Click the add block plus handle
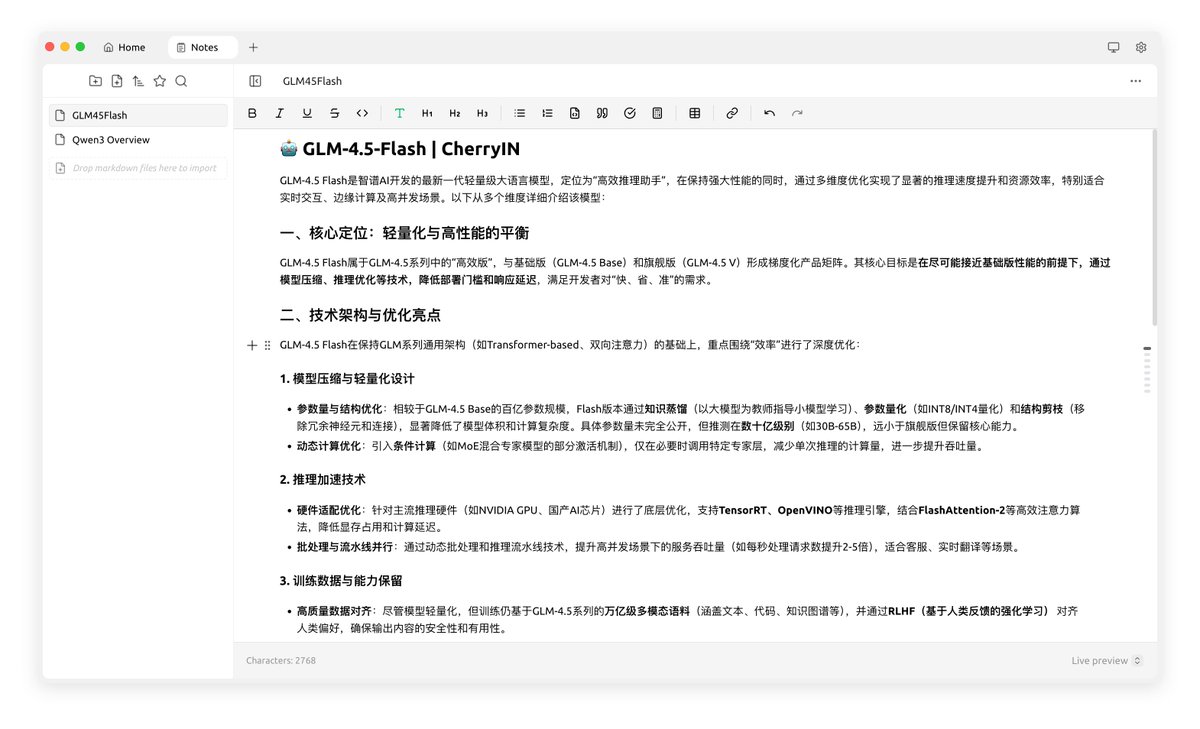 [252, 345]
